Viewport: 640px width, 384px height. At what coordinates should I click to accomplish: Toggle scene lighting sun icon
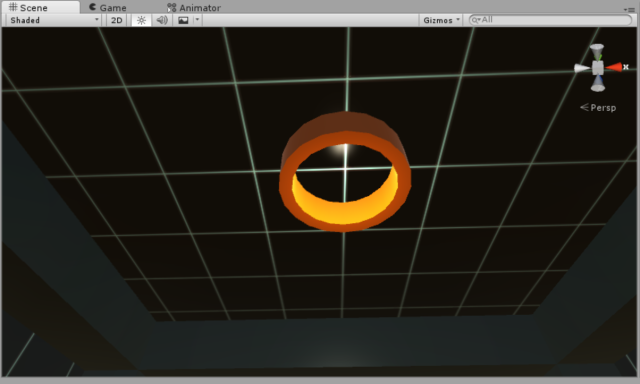pos(141,20)
